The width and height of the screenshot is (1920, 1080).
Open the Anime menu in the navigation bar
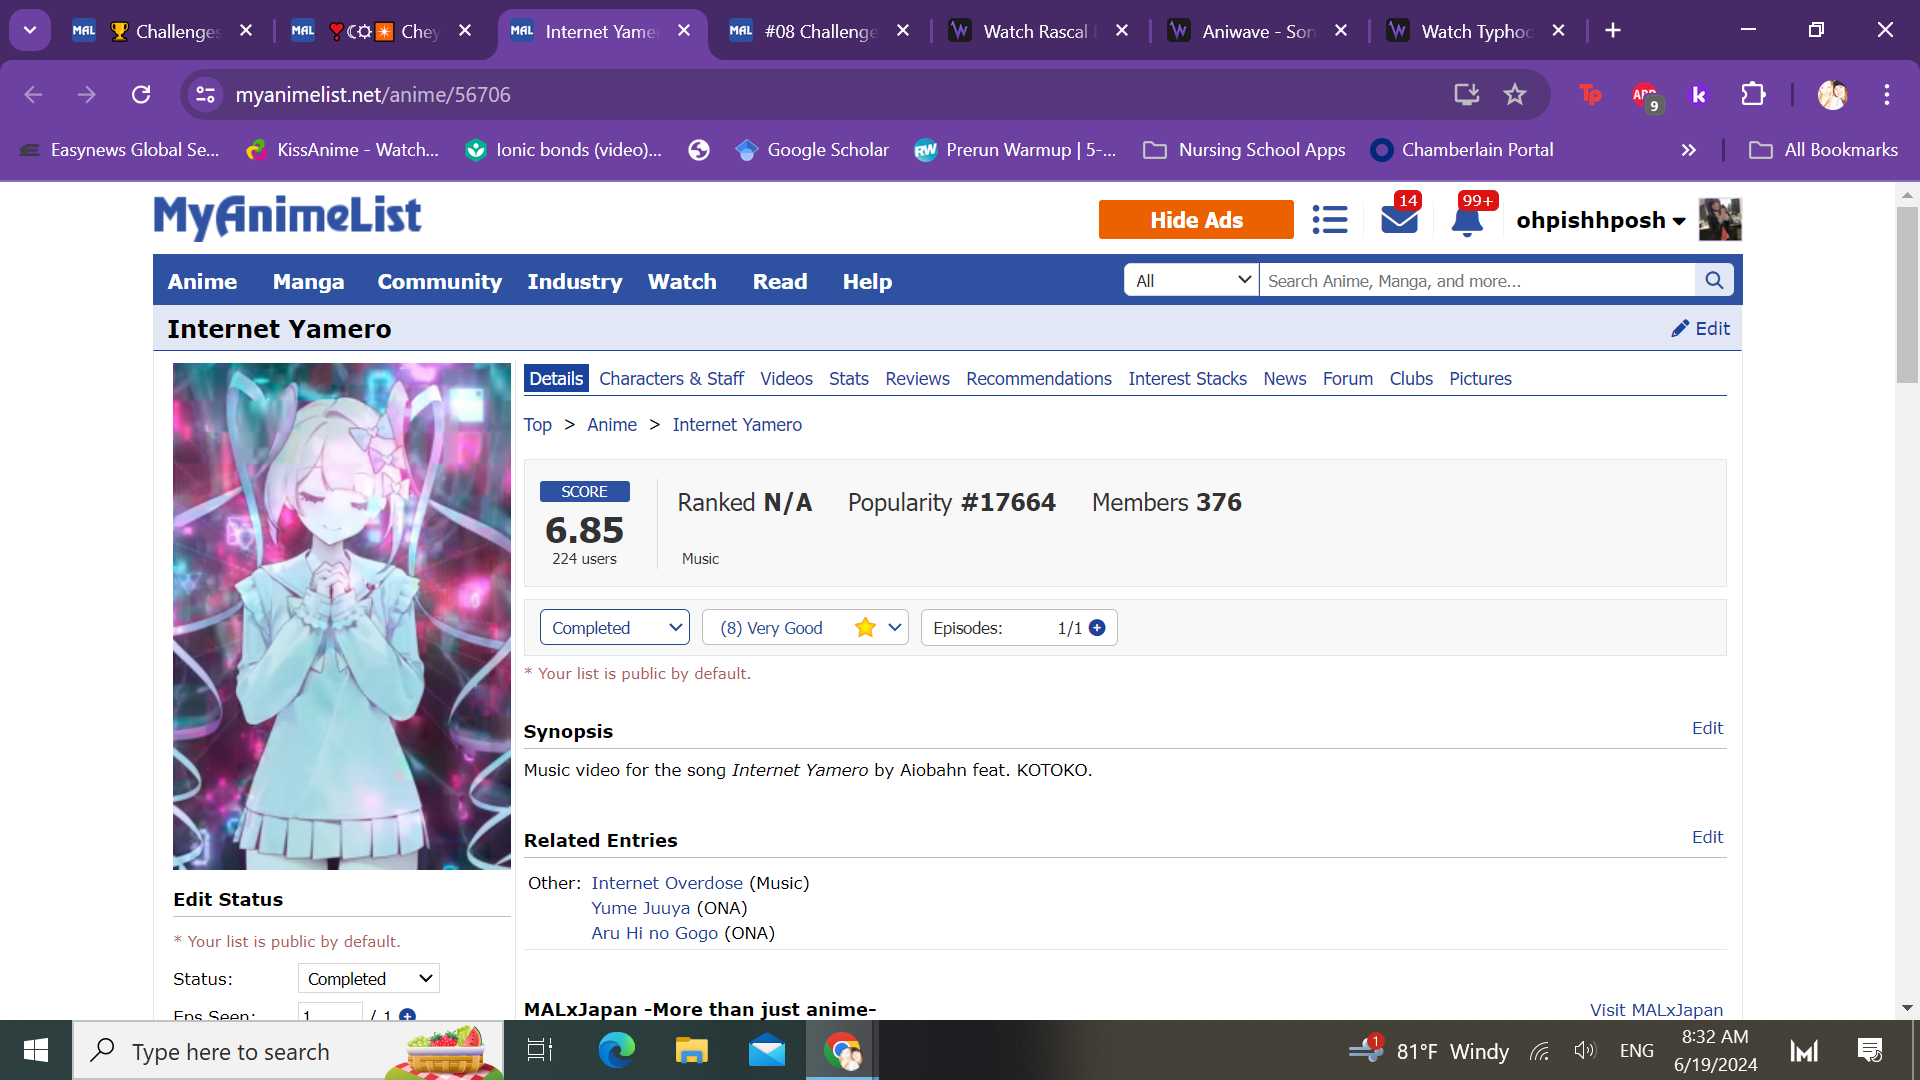tap(202, 282)
